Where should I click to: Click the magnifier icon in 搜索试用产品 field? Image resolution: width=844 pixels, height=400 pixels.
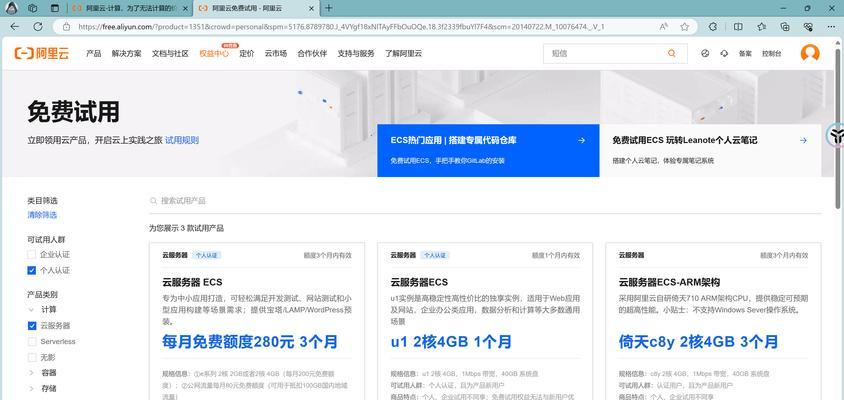[x=153, y=201]
